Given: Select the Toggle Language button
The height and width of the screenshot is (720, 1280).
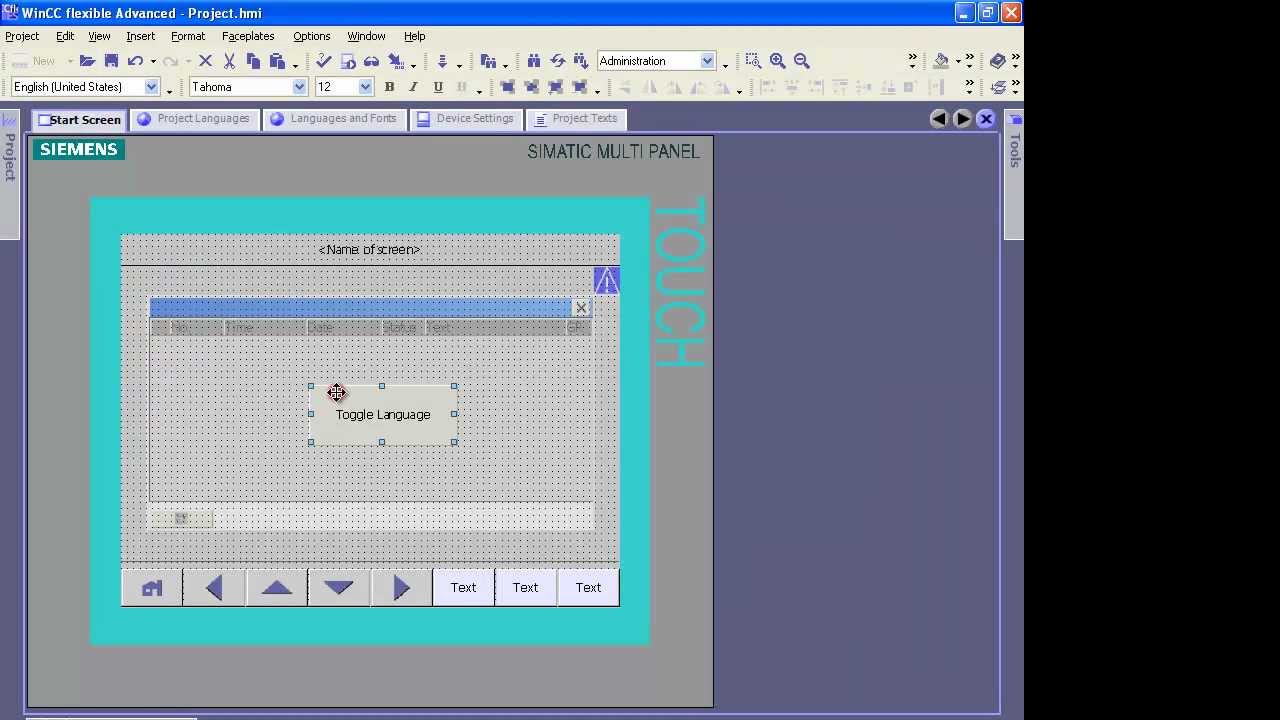Looking at the screenshot, I should tap(383, 414).
